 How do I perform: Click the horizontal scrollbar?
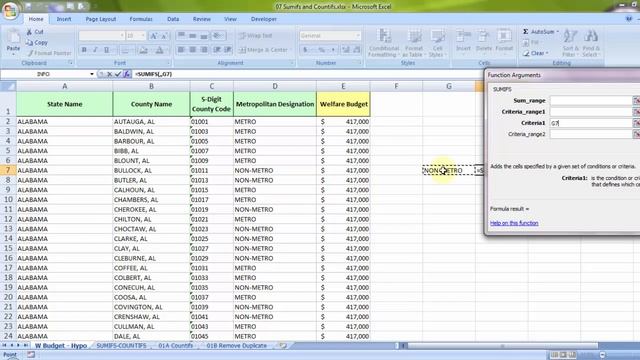tap(502, 346)
